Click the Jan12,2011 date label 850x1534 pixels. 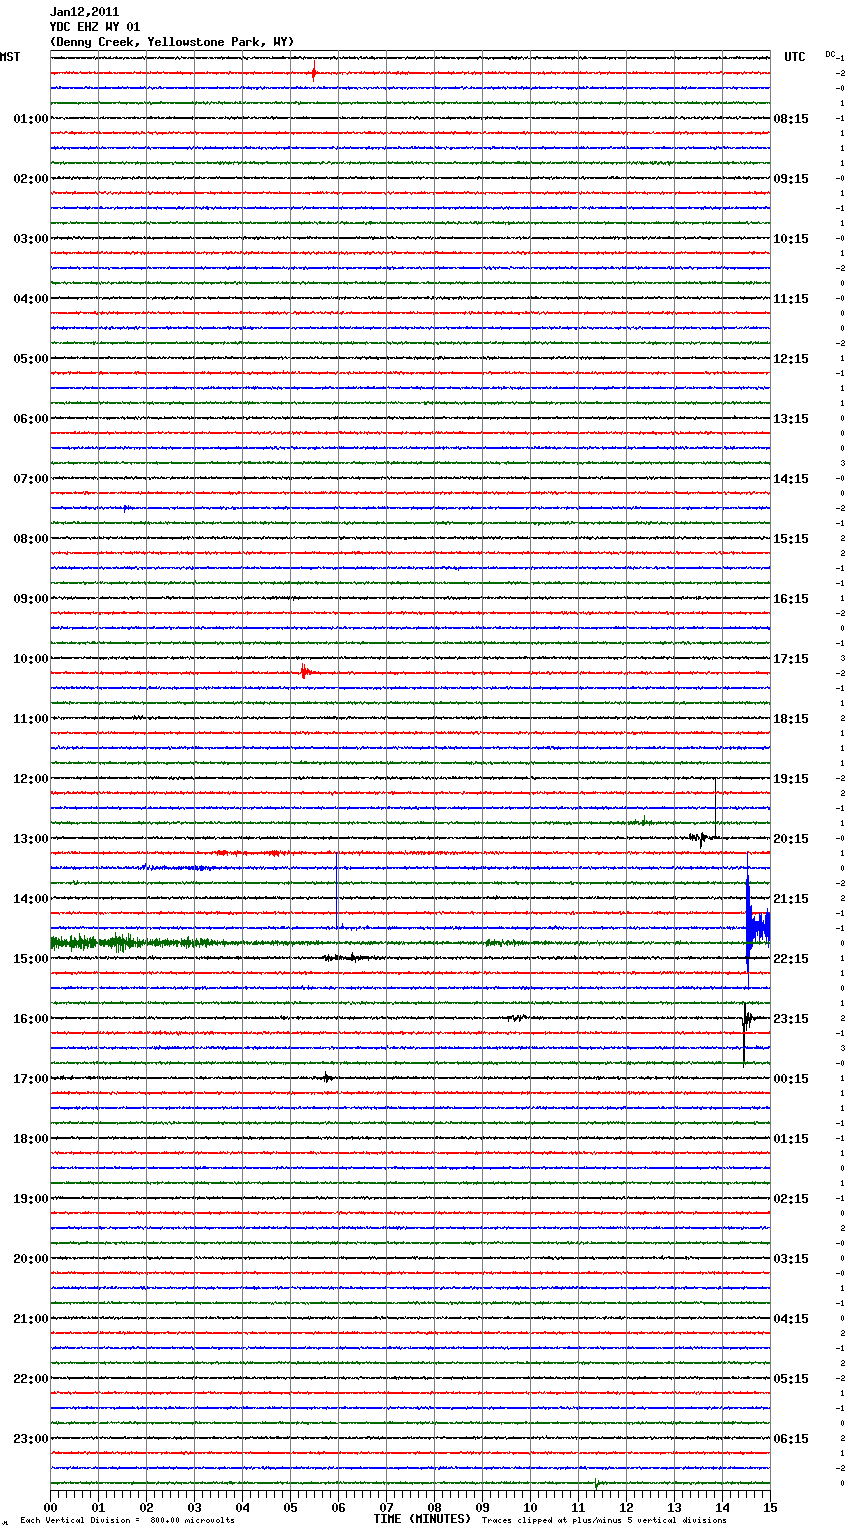[x=84, y=12]
